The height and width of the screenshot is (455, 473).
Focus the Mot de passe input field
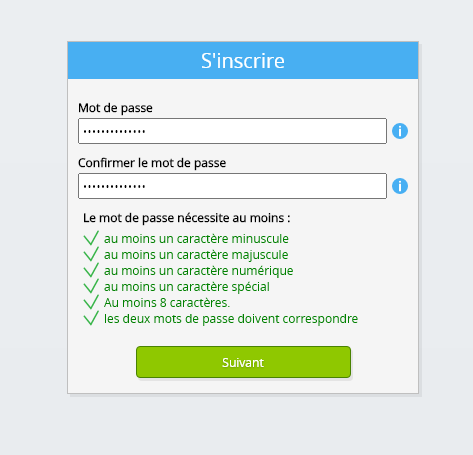click(232, 131)
